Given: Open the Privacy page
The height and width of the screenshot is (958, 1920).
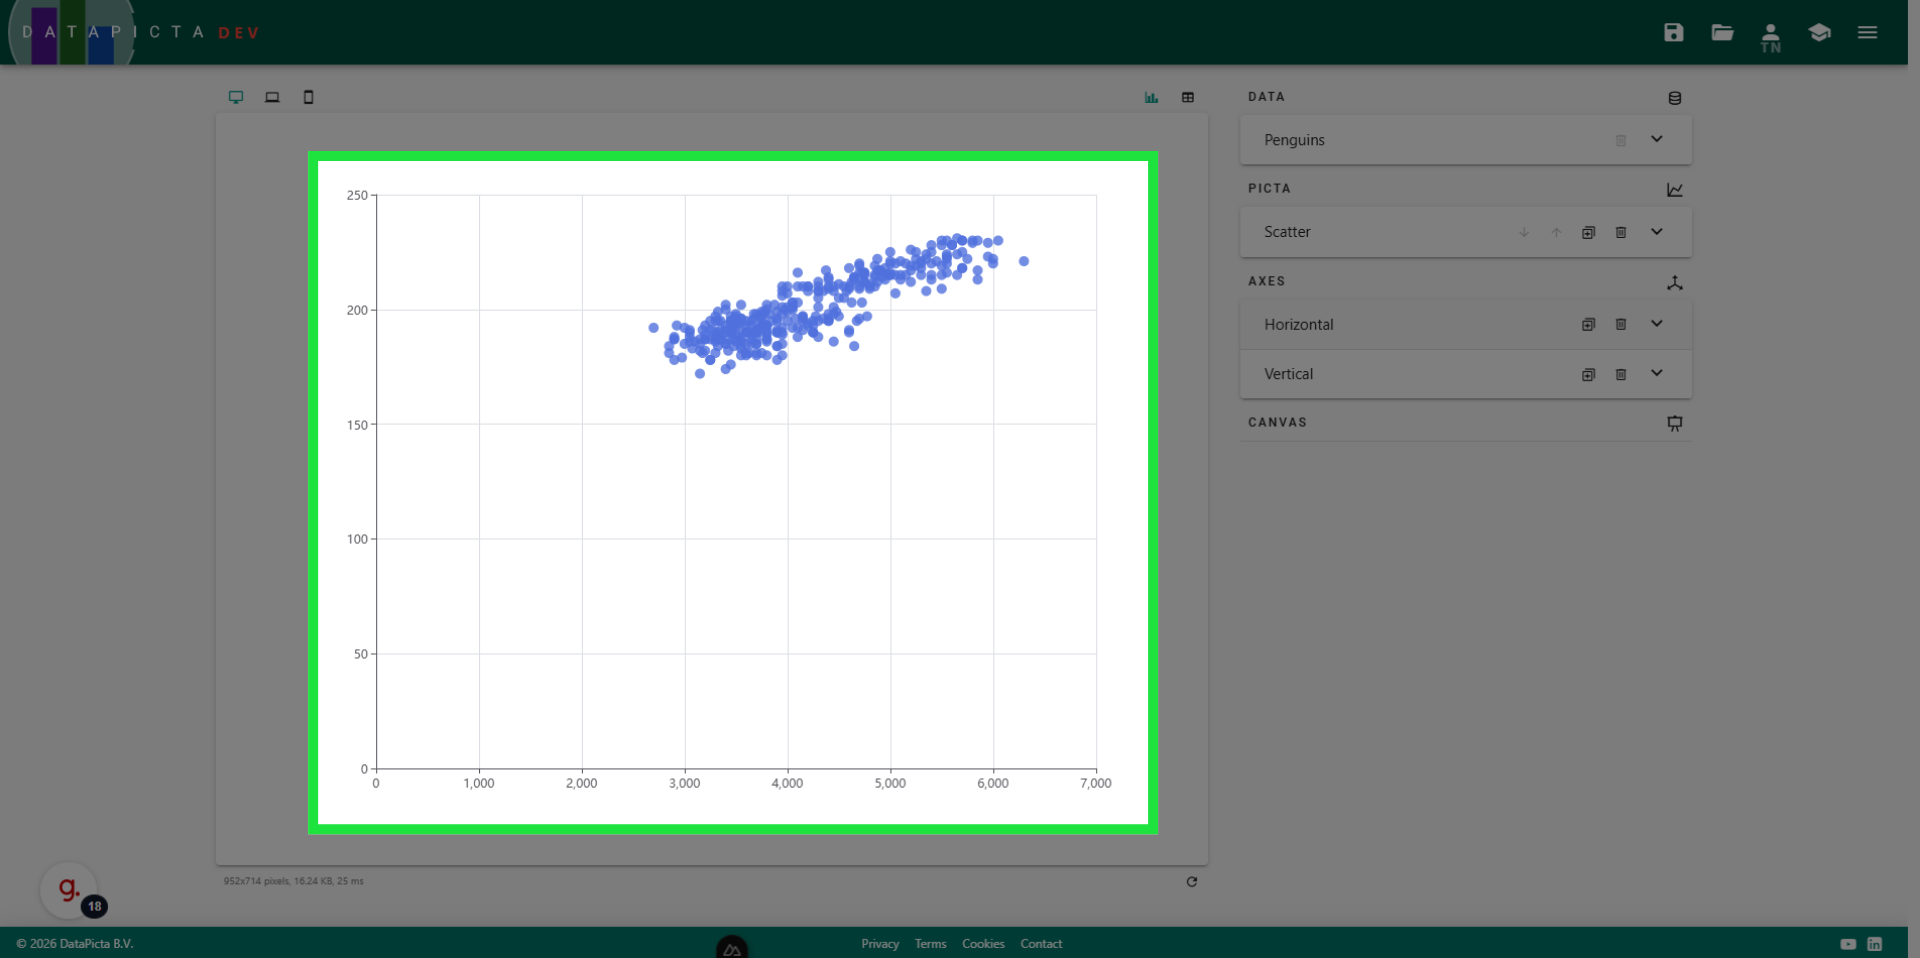Looking at the screenshot, I should tap(879, 943).
